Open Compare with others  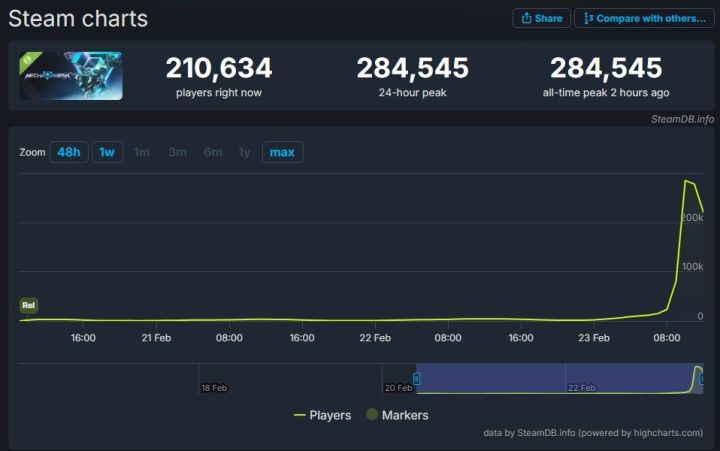click(x=644, y=18)
